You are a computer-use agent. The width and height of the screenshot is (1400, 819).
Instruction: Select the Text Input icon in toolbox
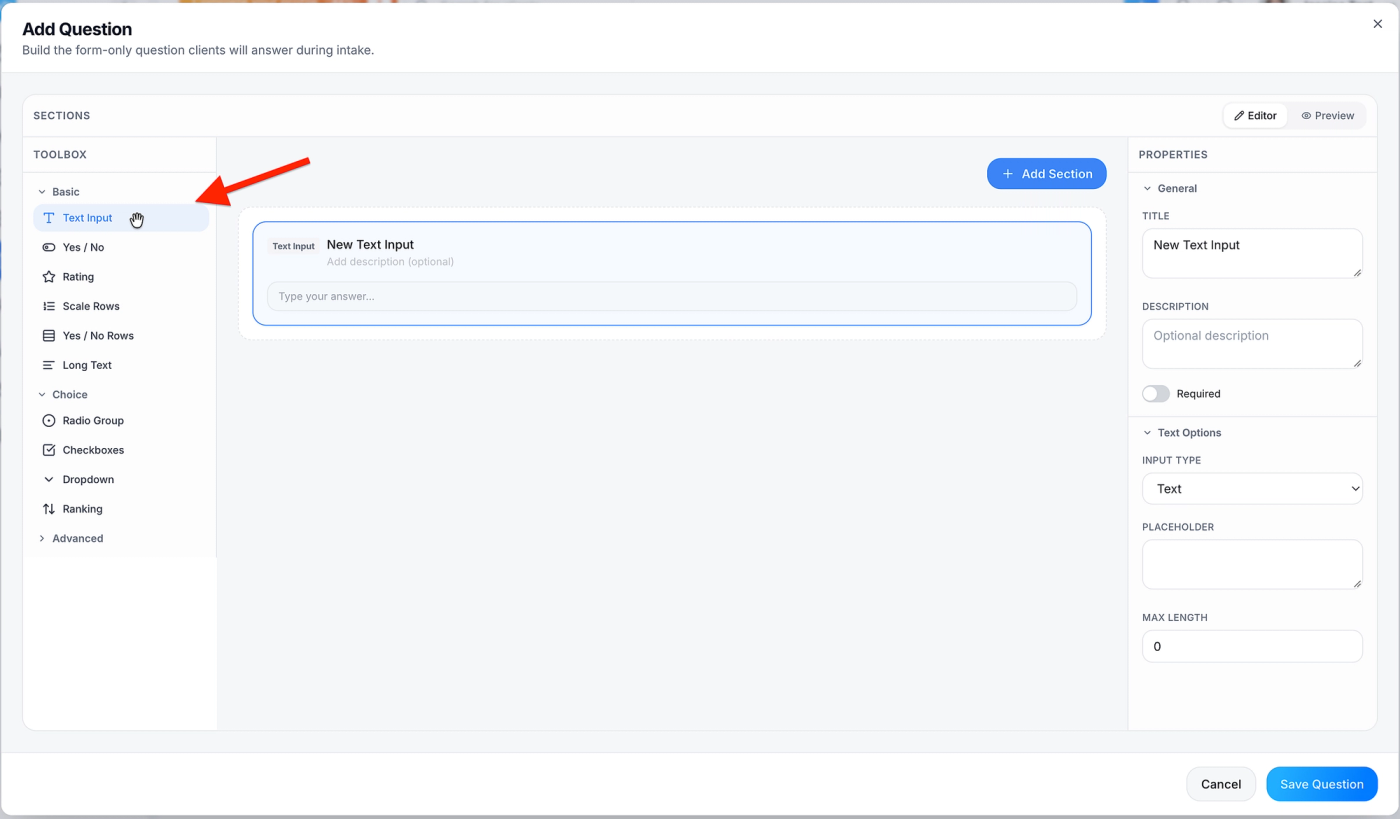click(x=49, y=218)
